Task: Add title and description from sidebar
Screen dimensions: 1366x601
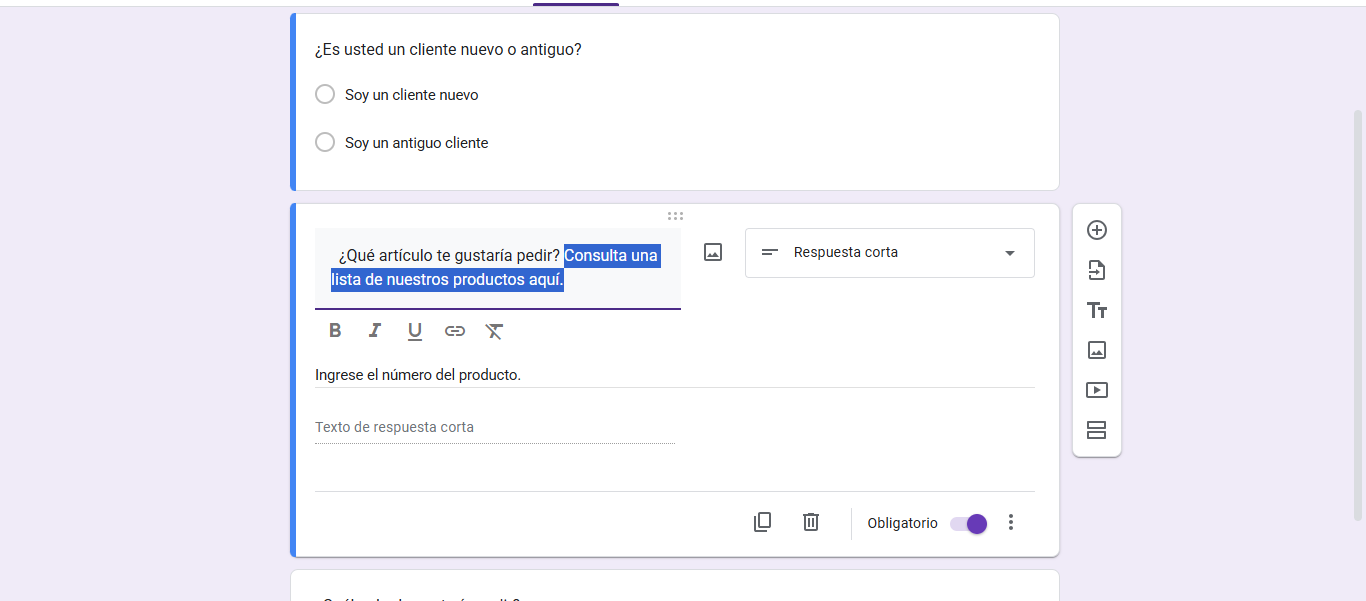Action: click(x=1097, y=310)
